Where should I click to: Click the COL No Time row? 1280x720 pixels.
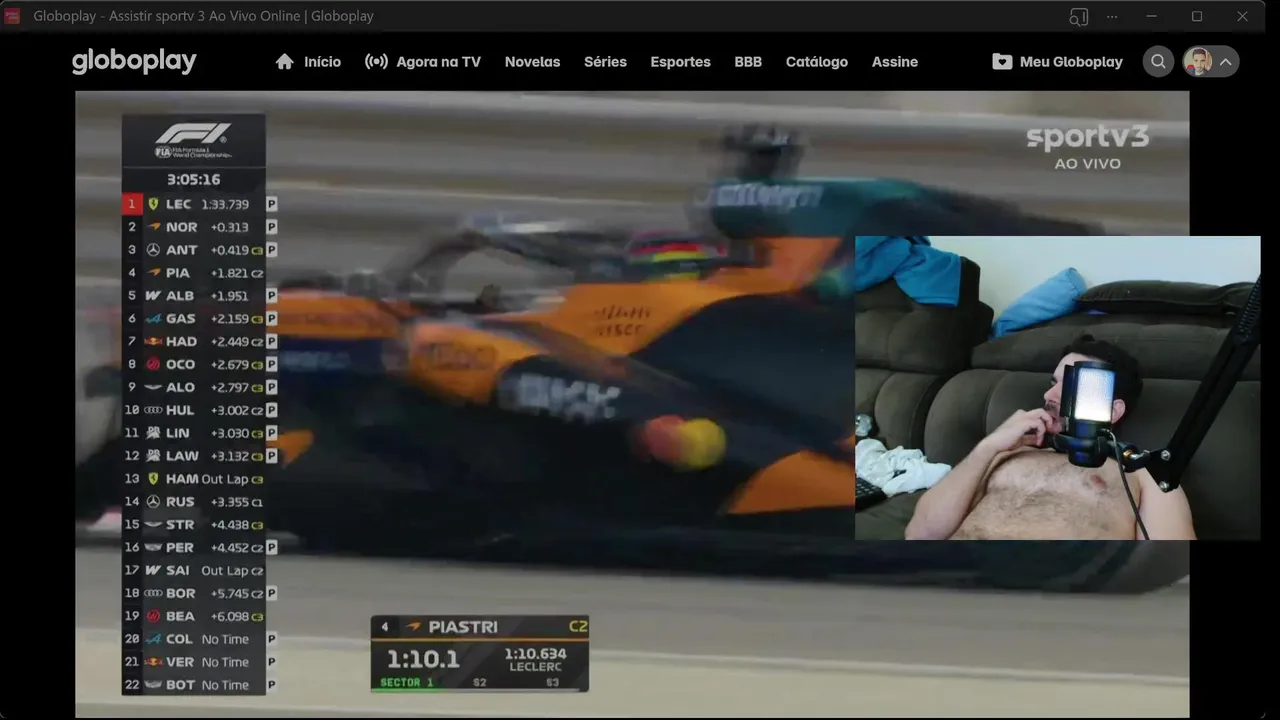click(x=199, y=639)
